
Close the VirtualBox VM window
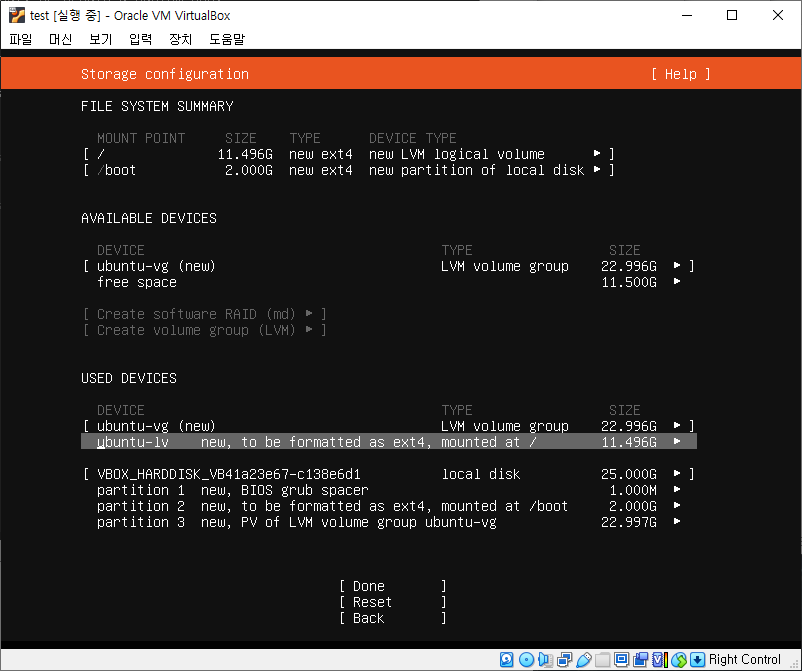tap(777, 15)
